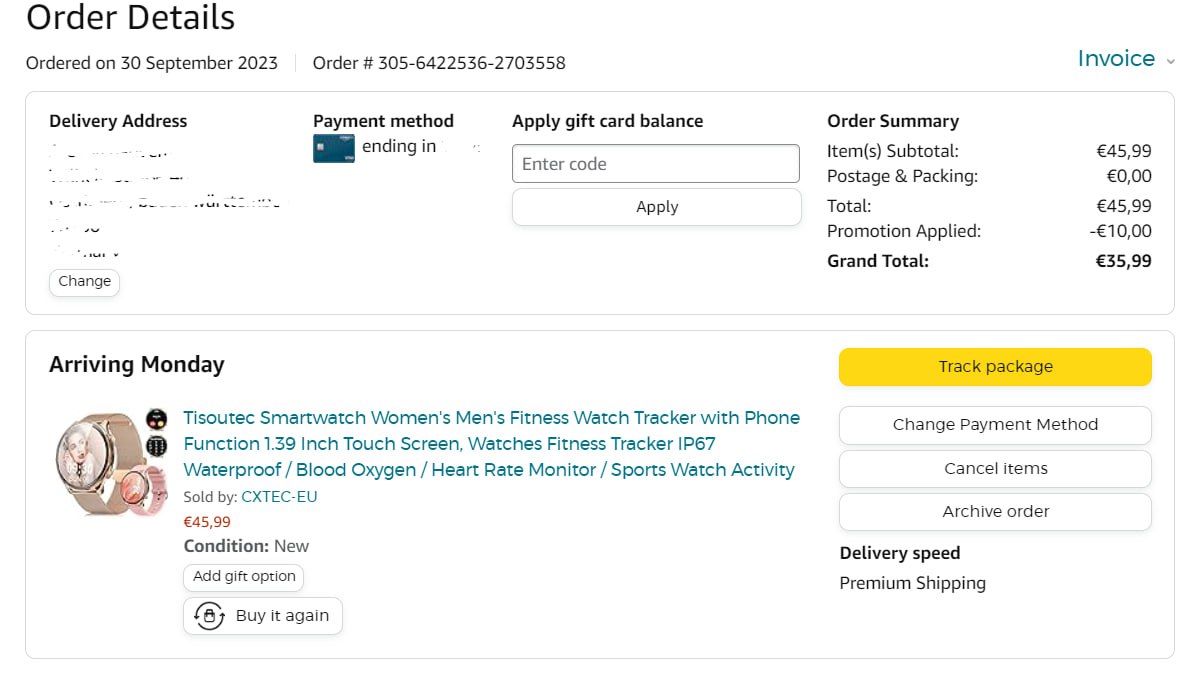Archive this order
The image size is (1192, 673).
pos(994,511)
